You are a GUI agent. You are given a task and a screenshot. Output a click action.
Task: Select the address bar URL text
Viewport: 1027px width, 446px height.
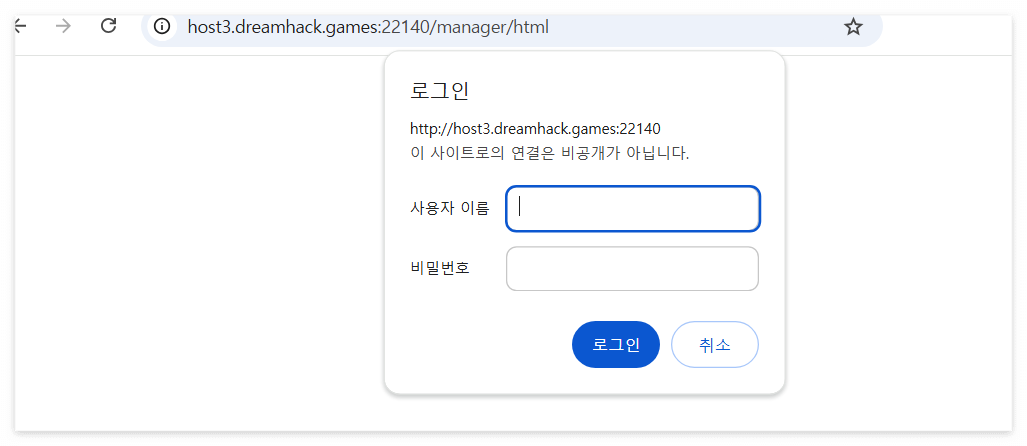(368, 27)
